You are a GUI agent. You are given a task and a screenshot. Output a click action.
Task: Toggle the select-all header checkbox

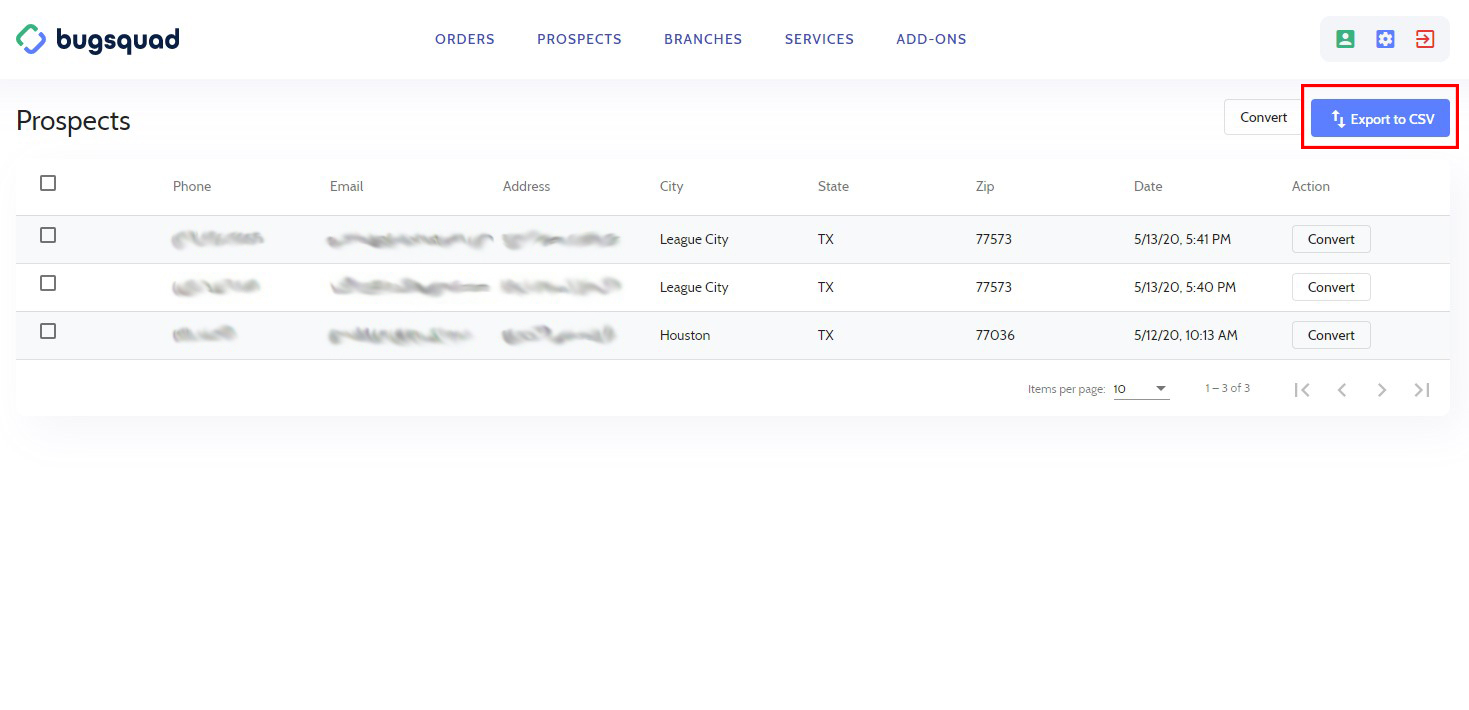click(x=48, y=183)
